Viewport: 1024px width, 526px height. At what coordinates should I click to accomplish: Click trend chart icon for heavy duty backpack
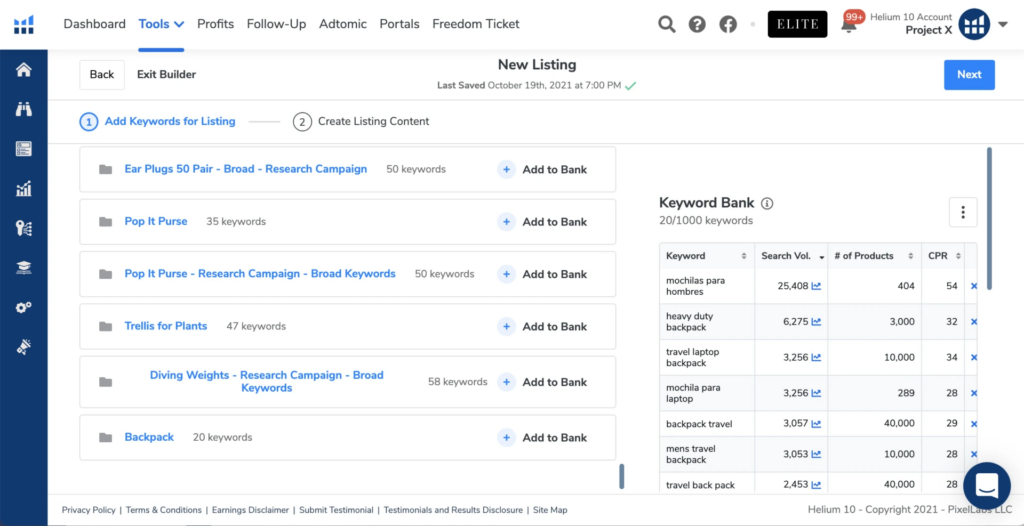[x=816, y=322]
